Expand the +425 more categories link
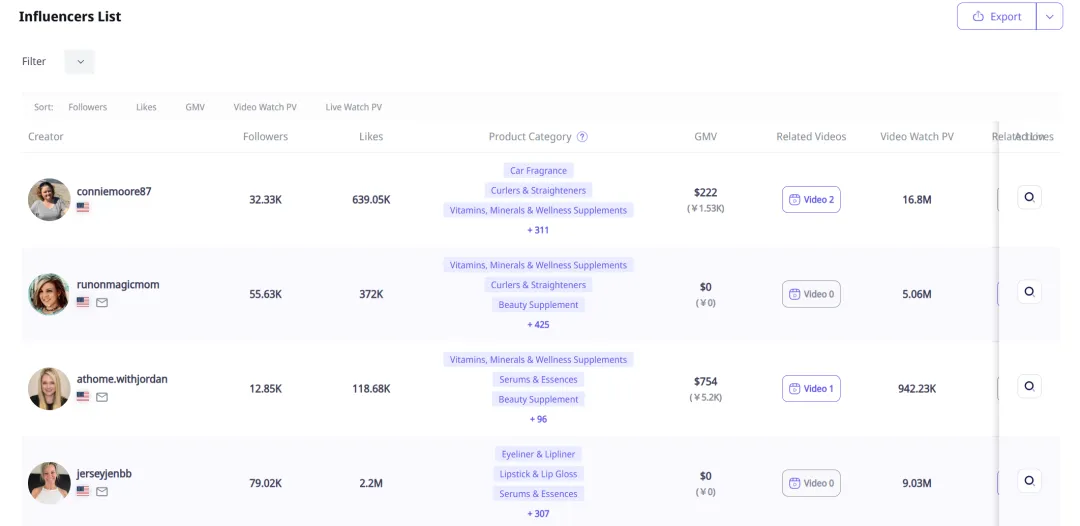 tap(538, 325)
